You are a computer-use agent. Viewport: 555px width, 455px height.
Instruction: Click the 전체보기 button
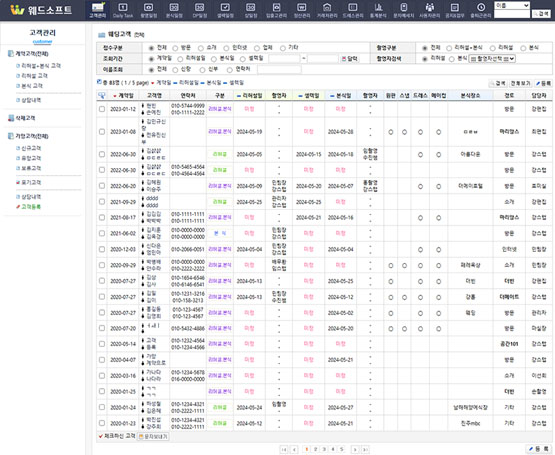tap(520, 83)
